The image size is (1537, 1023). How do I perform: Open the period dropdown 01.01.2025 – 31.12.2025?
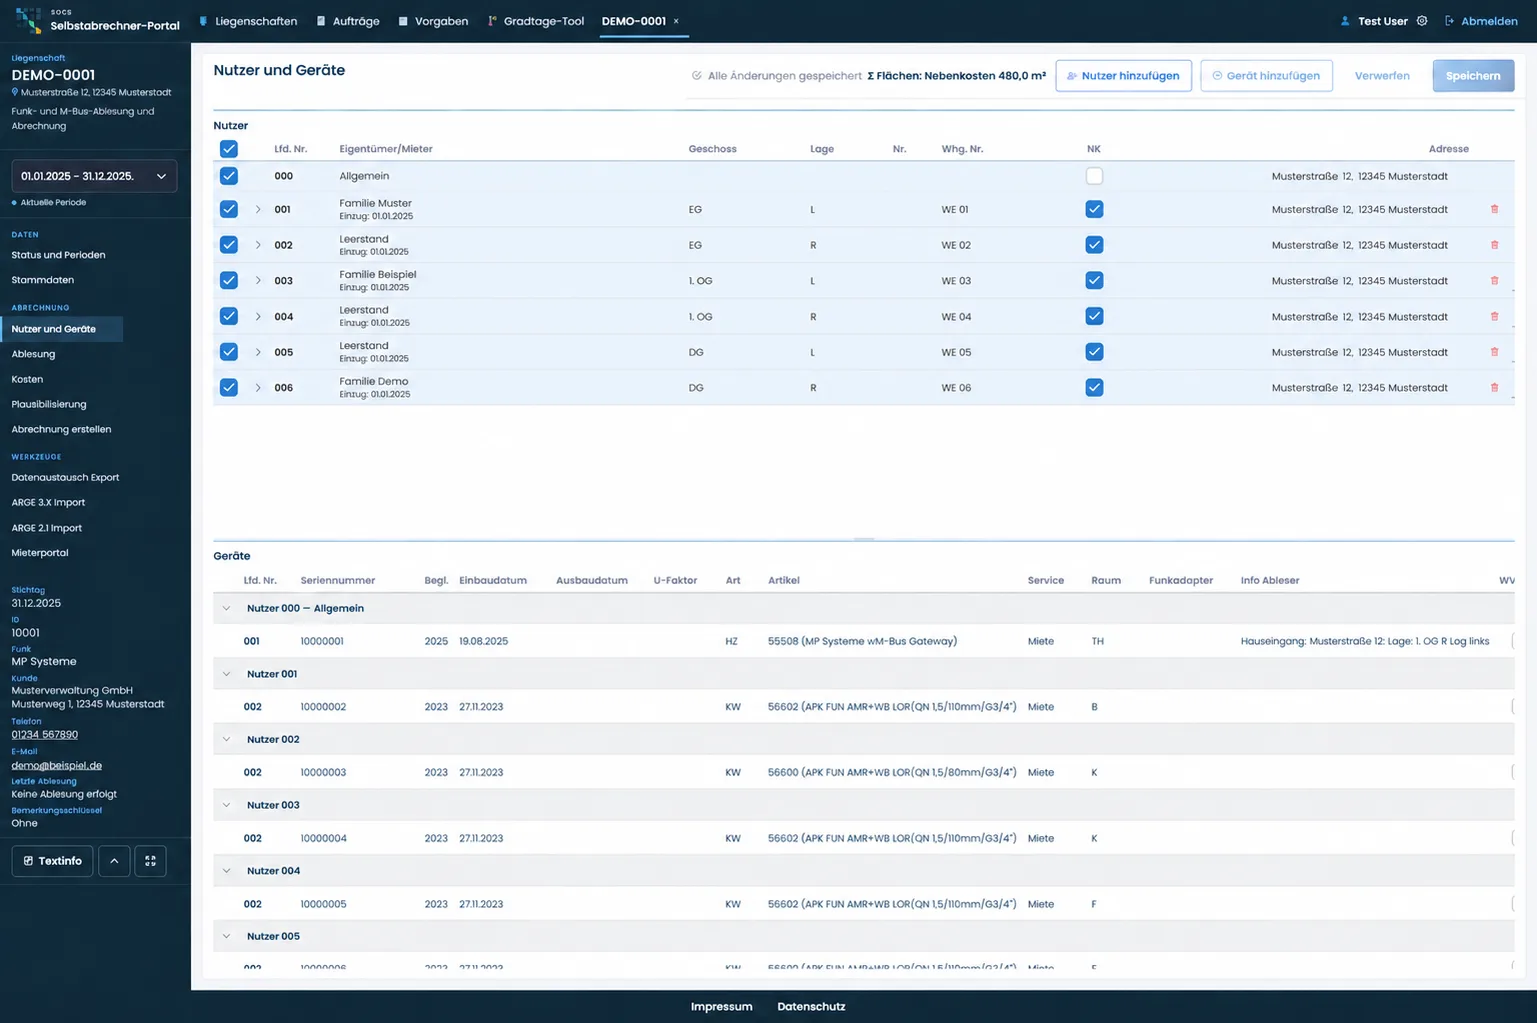coord(94,176)
